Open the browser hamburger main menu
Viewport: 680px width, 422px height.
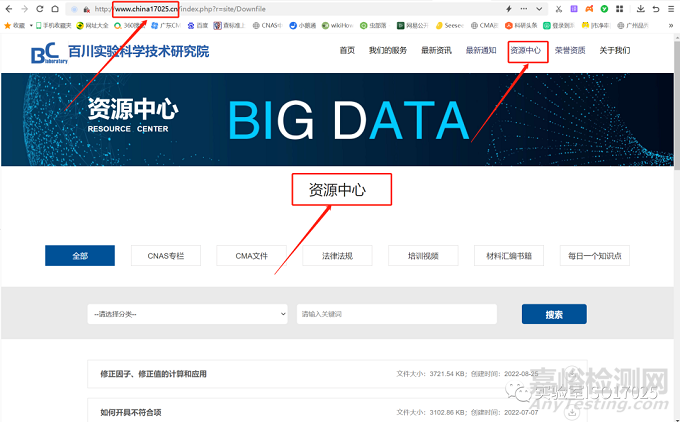click(671, 9)
